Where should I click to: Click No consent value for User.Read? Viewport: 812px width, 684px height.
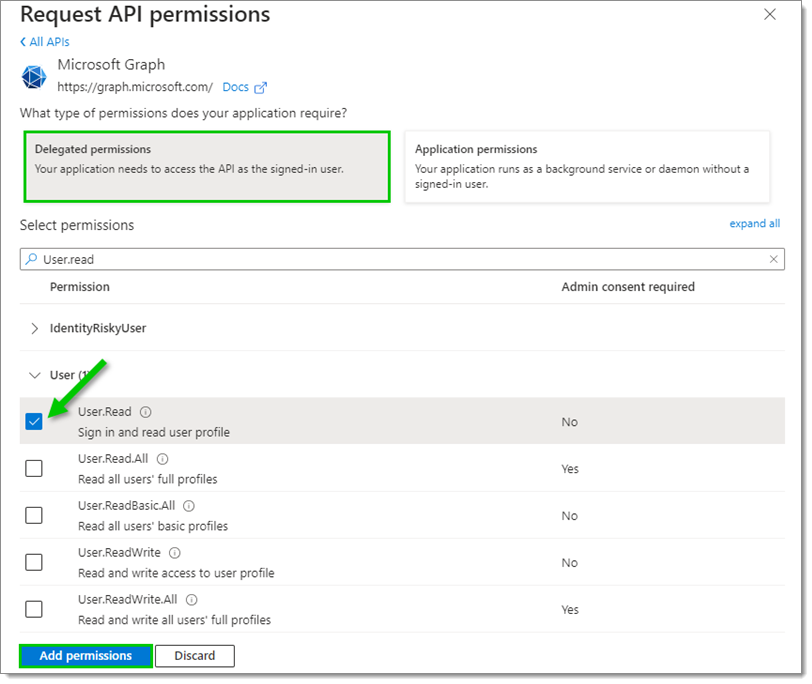click(x=570, y=423)
